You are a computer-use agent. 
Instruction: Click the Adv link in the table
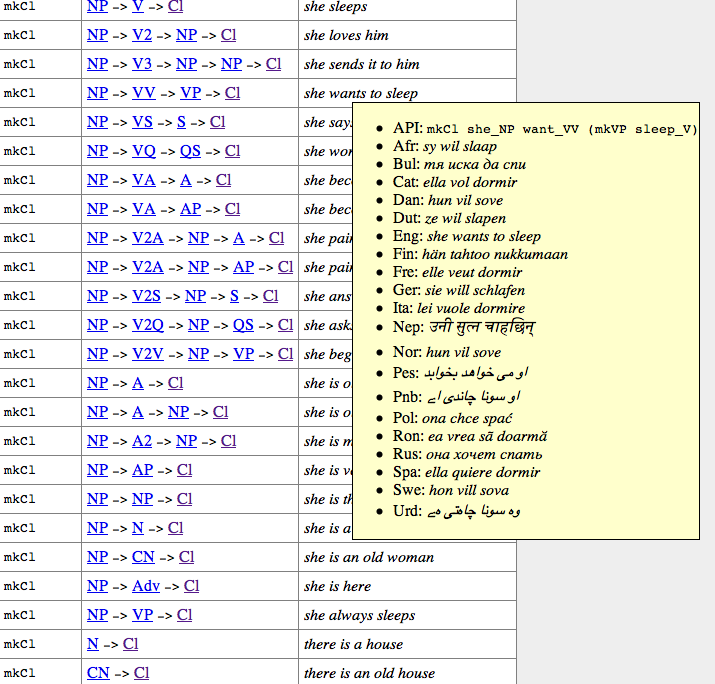coord(146,586)
